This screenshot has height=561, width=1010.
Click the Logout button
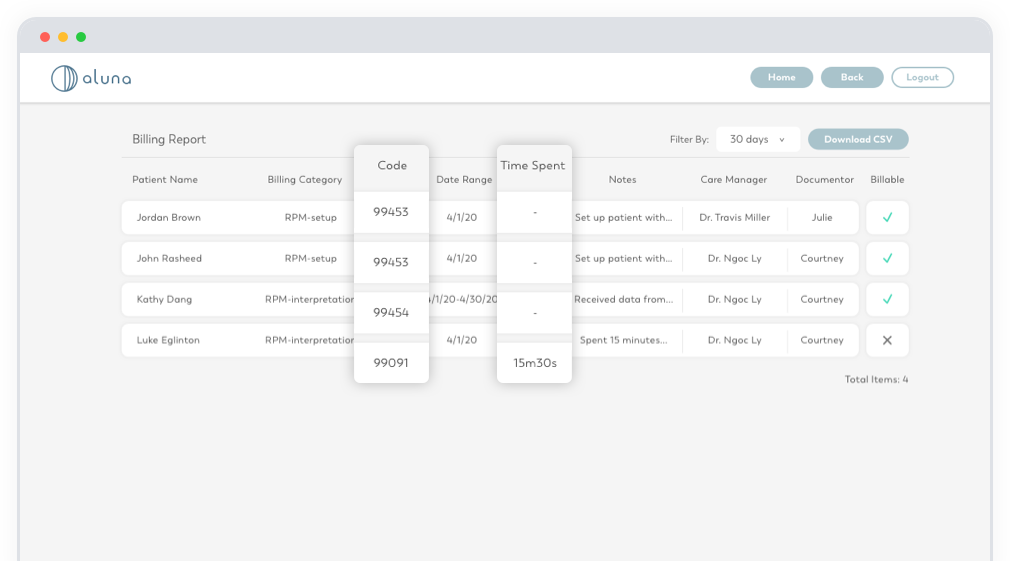[922, 78]
